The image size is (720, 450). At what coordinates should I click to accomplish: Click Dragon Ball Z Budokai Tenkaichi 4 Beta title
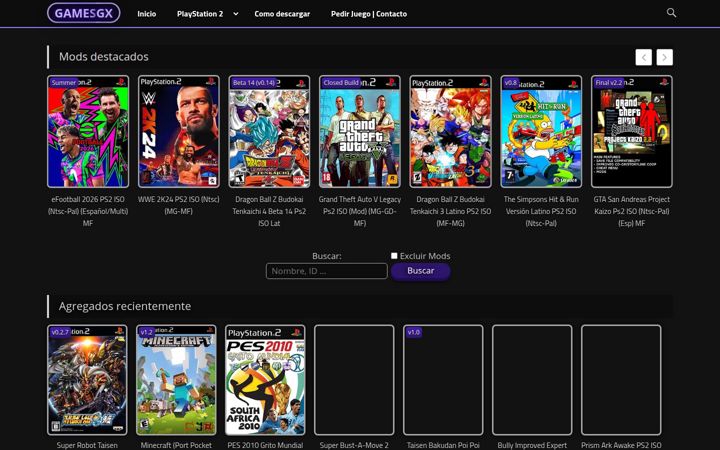pyautogui.click(x=269, y=211)
